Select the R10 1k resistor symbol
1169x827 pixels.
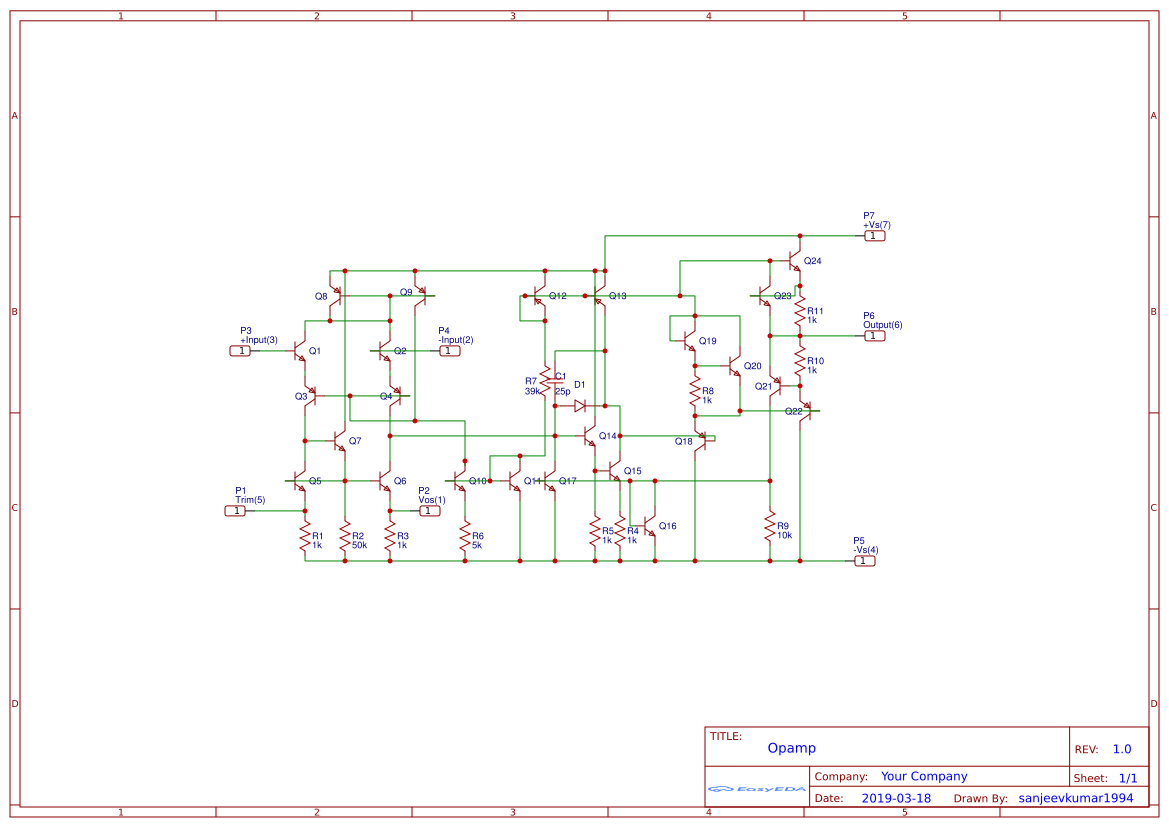pos(800,362)
